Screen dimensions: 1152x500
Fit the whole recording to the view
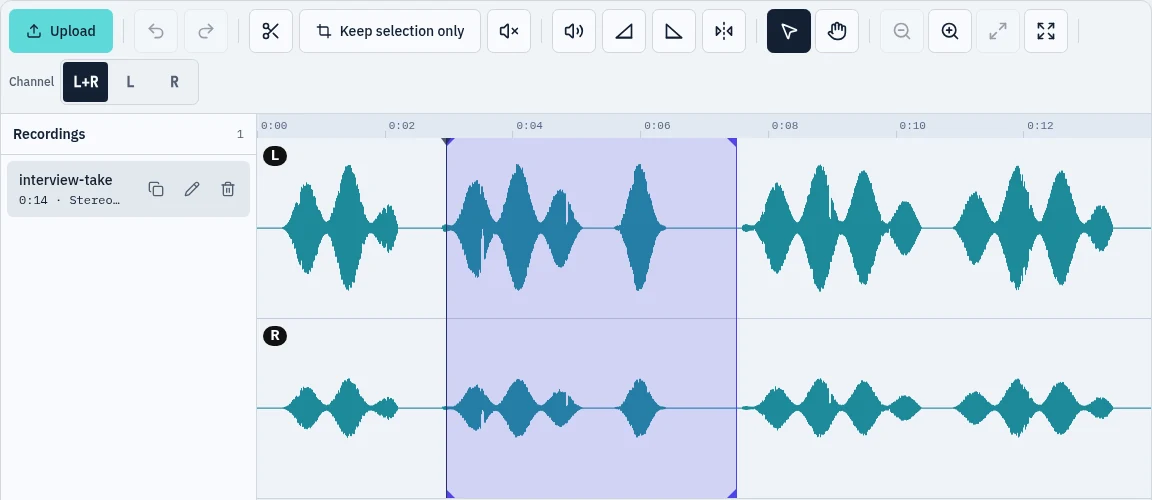1045,31
